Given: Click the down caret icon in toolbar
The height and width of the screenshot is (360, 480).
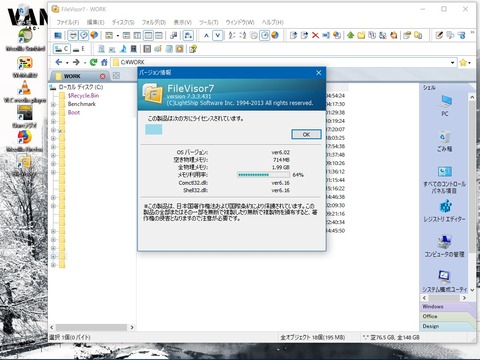Looking at the screenshot, I should coord(218,35).
